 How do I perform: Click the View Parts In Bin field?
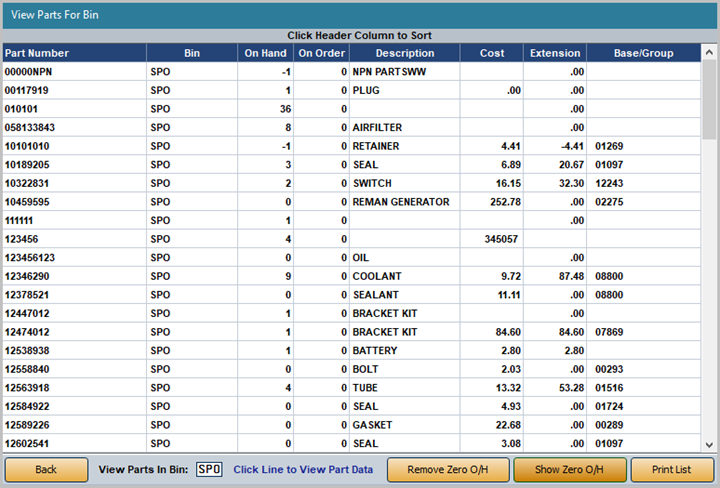tap(209, 469)
